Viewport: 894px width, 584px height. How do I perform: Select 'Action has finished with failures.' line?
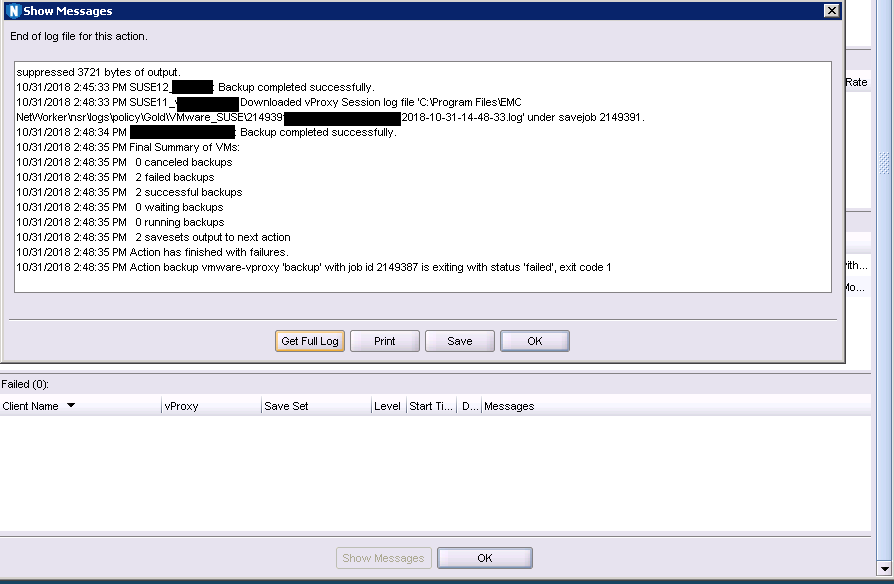tap(152, 252)
